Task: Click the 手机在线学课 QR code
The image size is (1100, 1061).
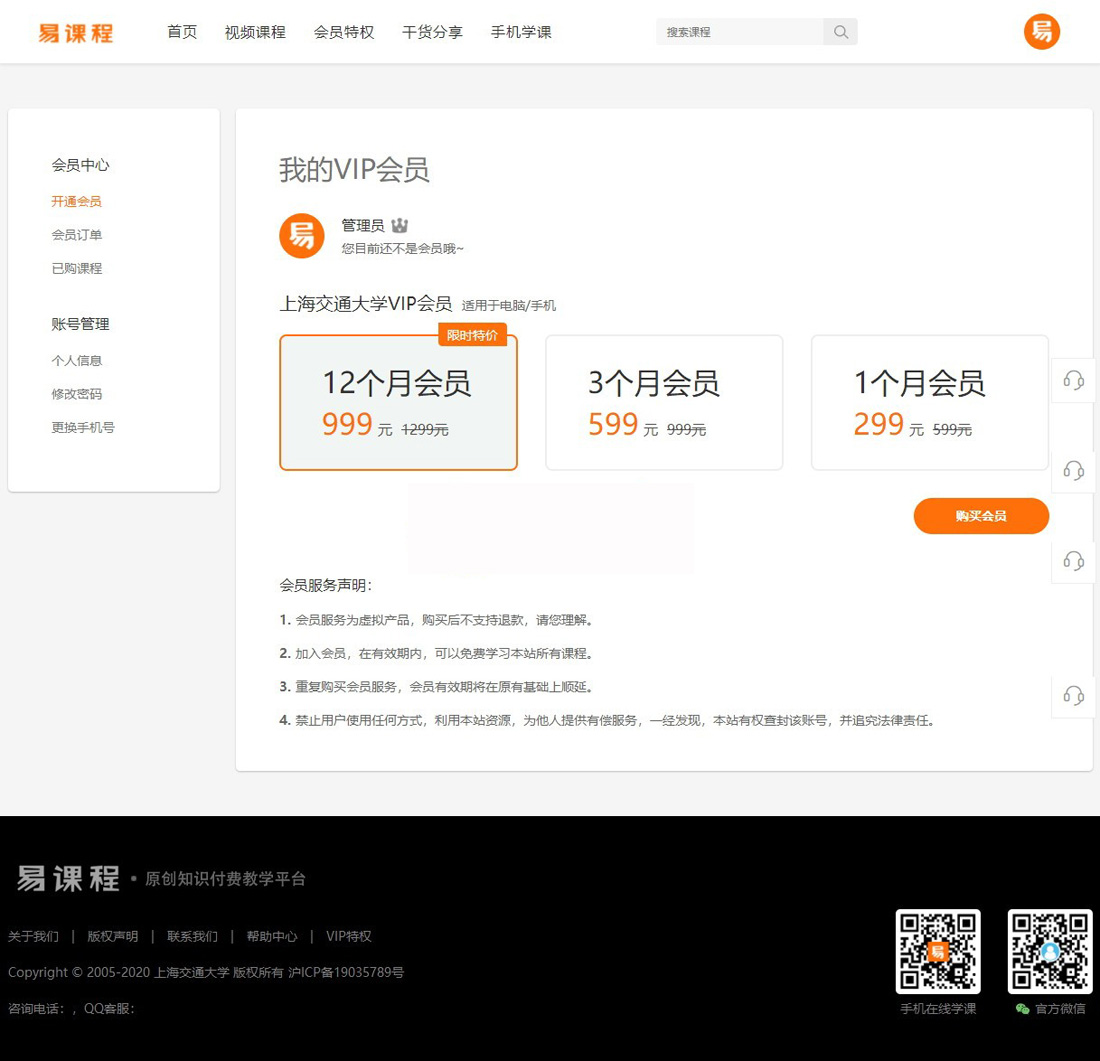Action: click(937, 951)
